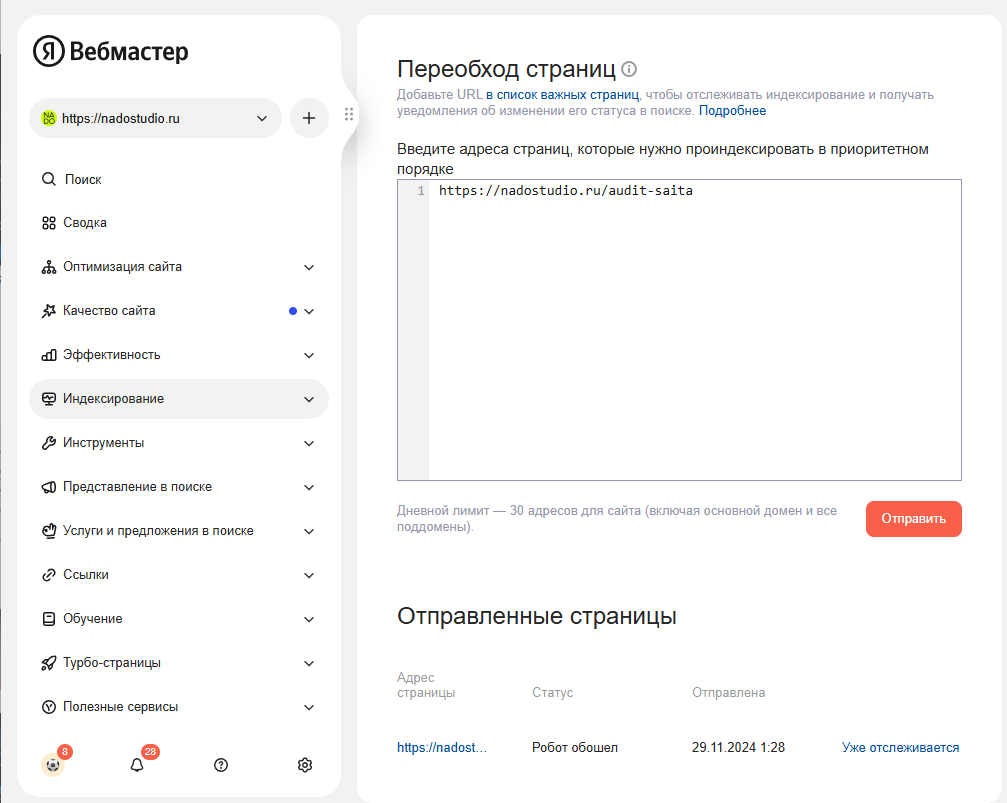Click the Представление в поиске megaphone icon

49,487
